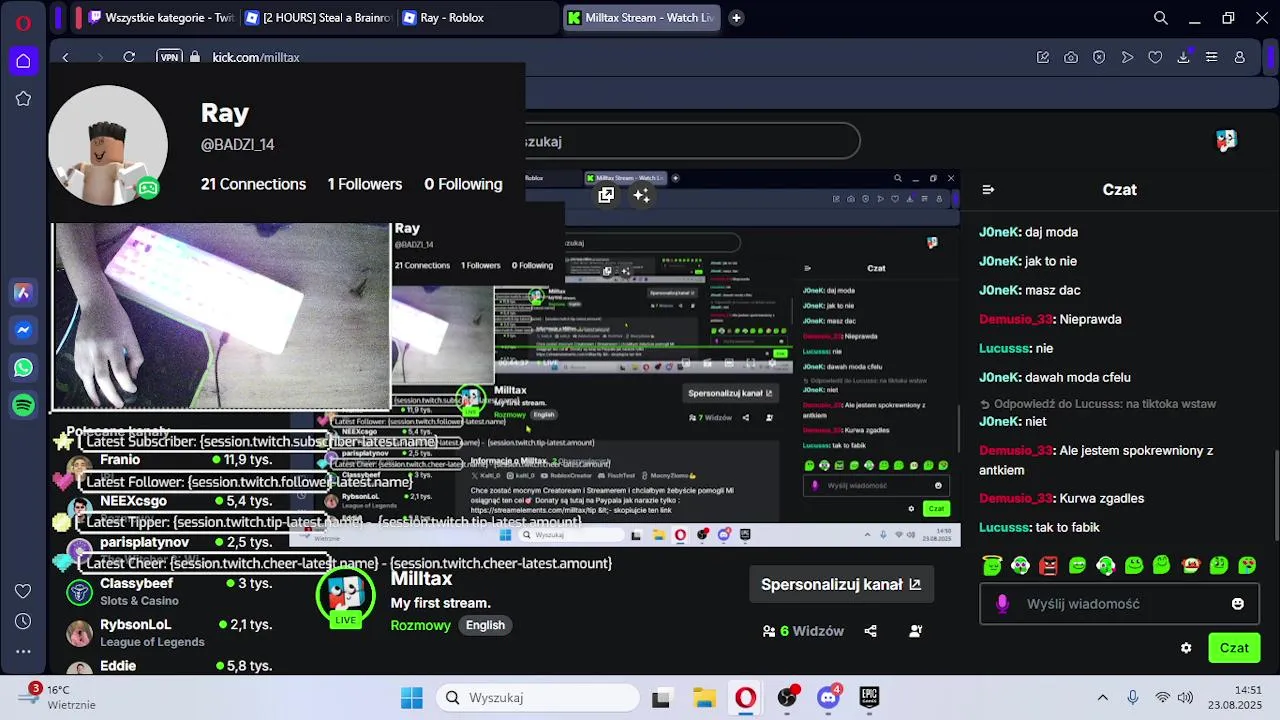Screen dimensions: 1280x720
Task: Reload the kick.com page
Action: 129,57
